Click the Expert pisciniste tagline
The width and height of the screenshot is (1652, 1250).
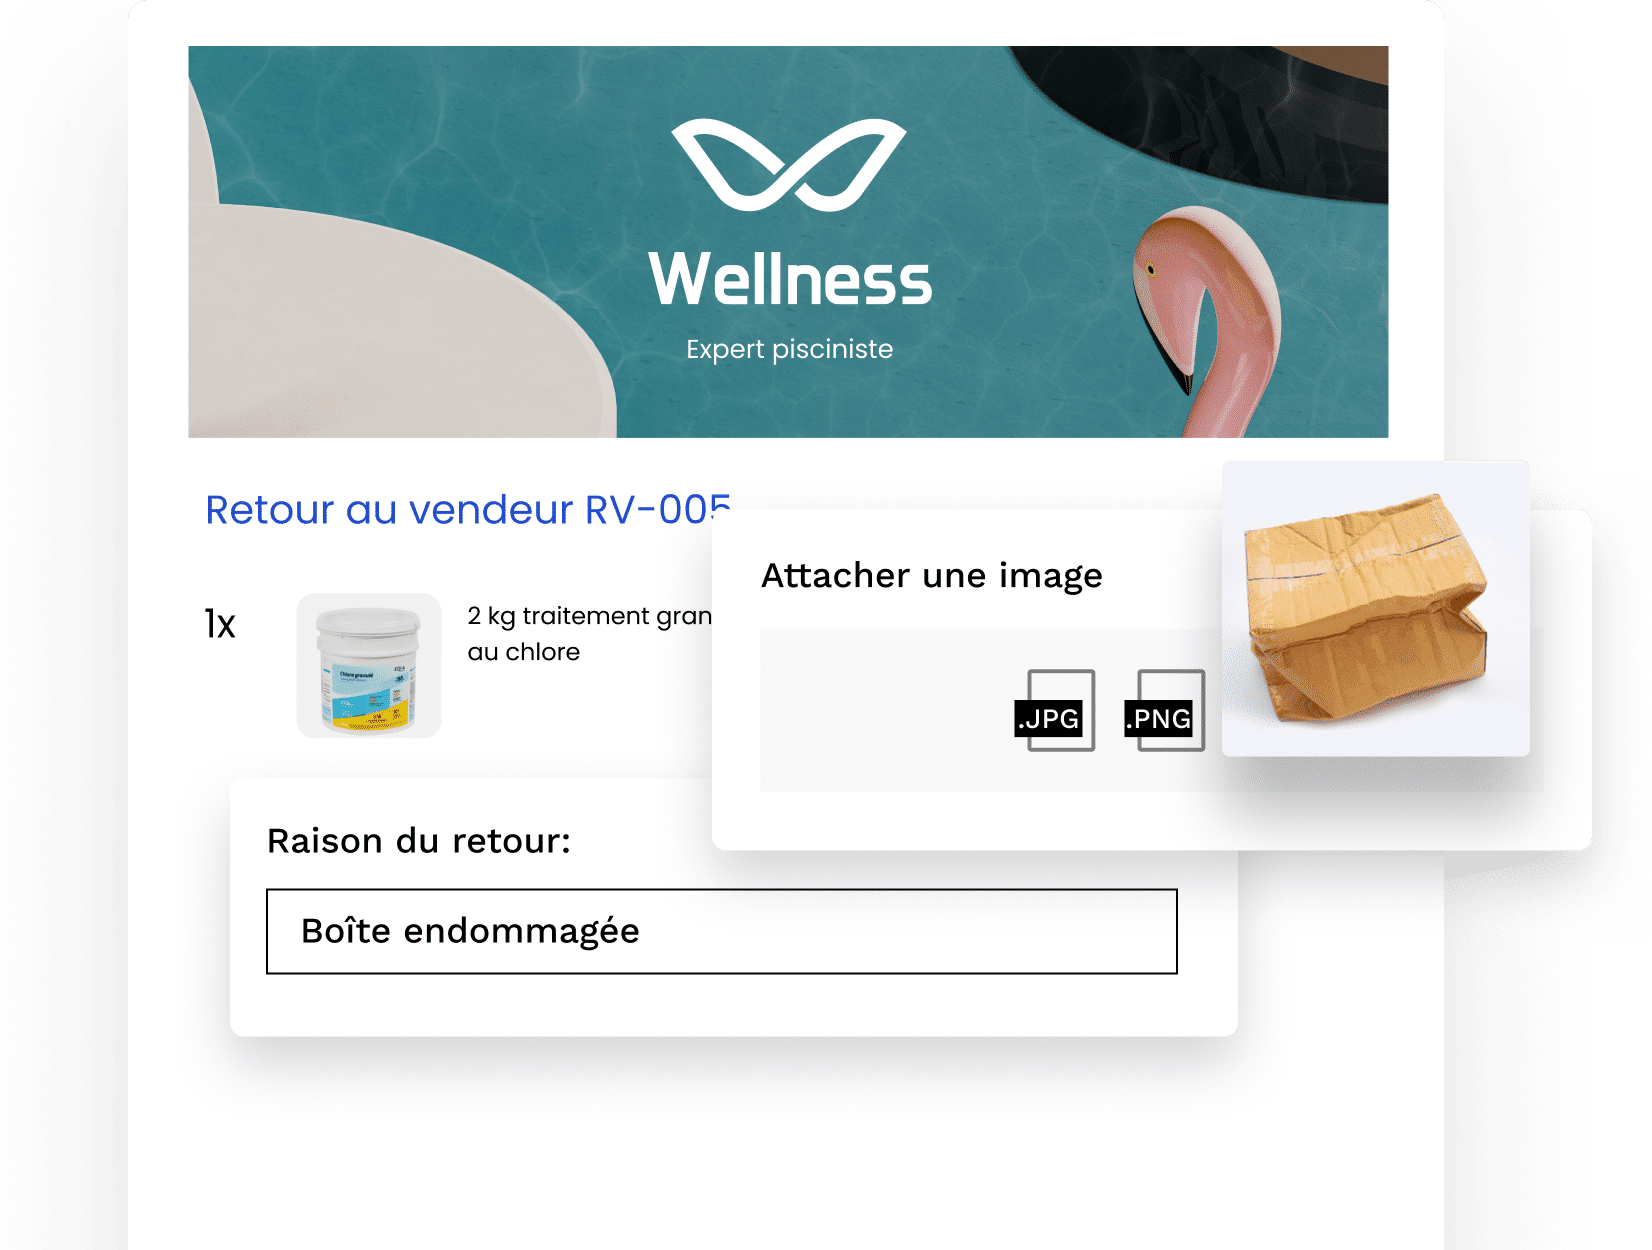790,349
